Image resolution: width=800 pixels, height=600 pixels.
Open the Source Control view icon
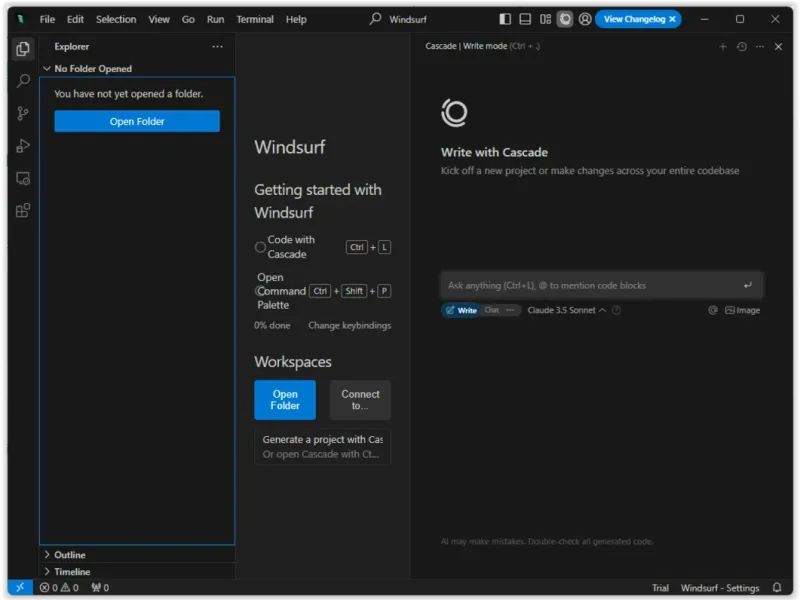22,113
